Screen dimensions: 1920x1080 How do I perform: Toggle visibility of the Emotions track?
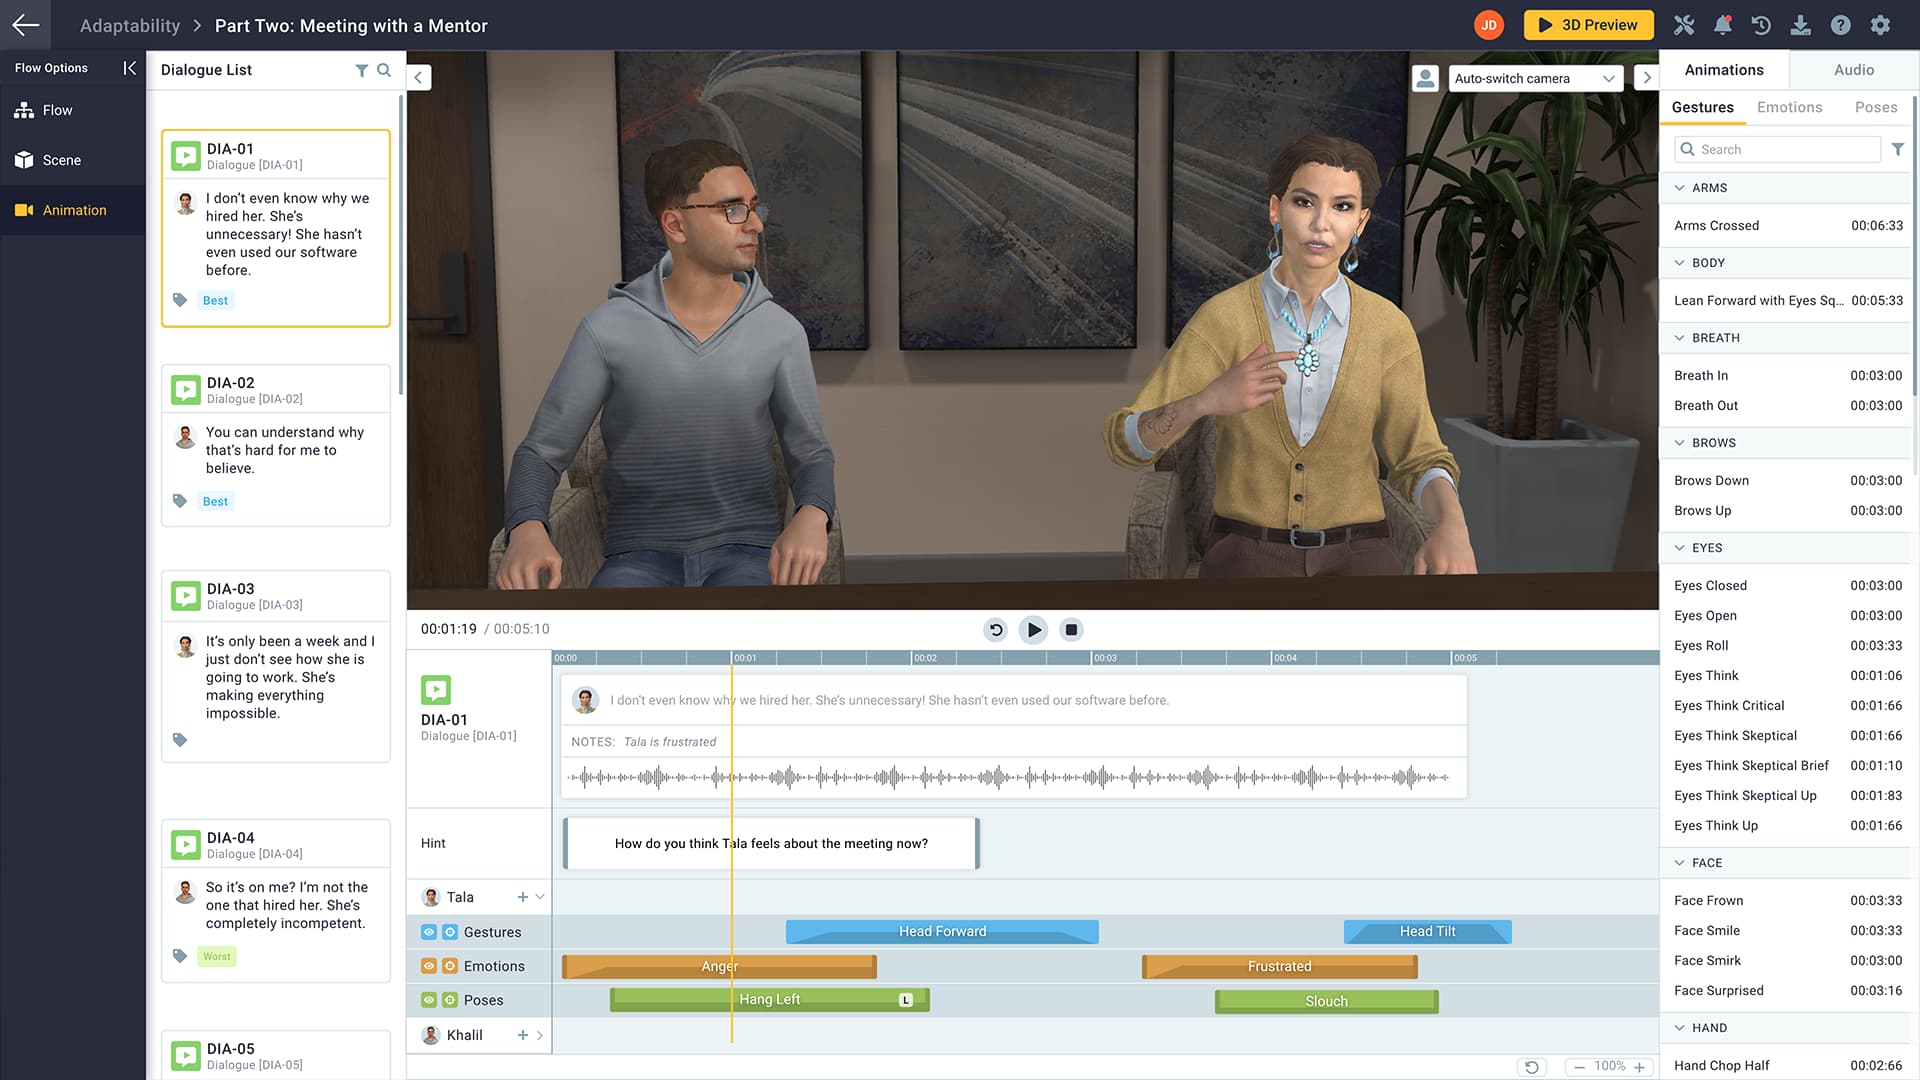click(429, 966)
